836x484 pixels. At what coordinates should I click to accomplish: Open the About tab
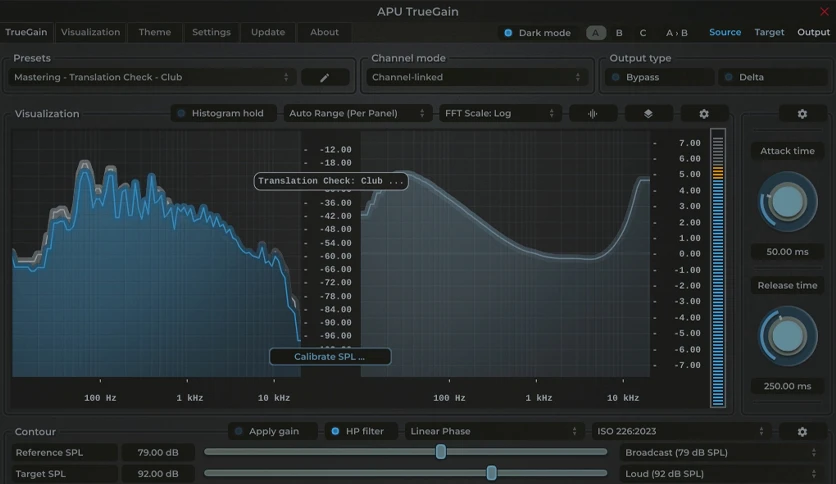pos(324,32)
